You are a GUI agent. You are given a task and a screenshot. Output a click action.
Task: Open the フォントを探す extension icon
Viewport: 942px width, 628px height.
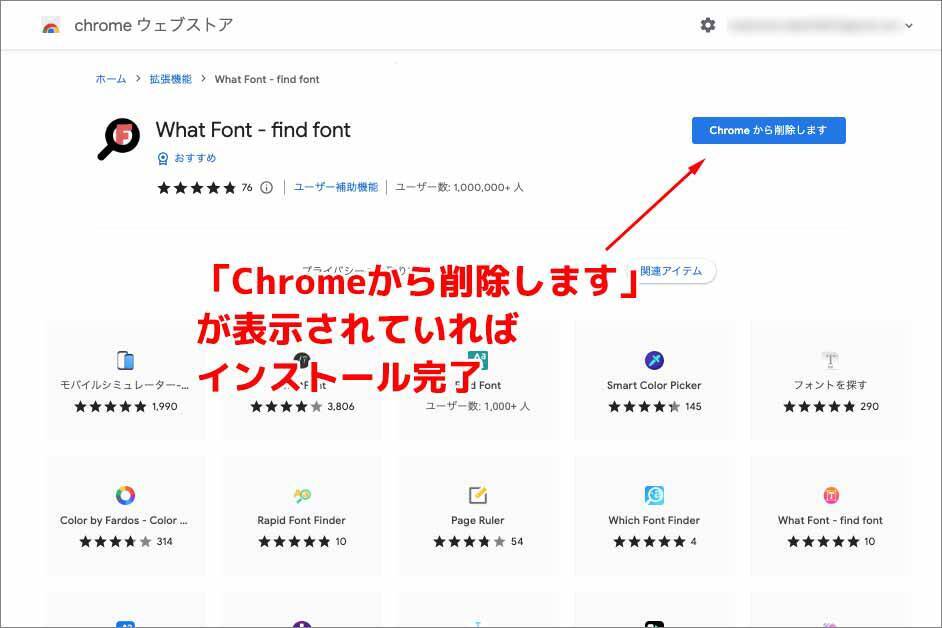(x=830, y=361)
